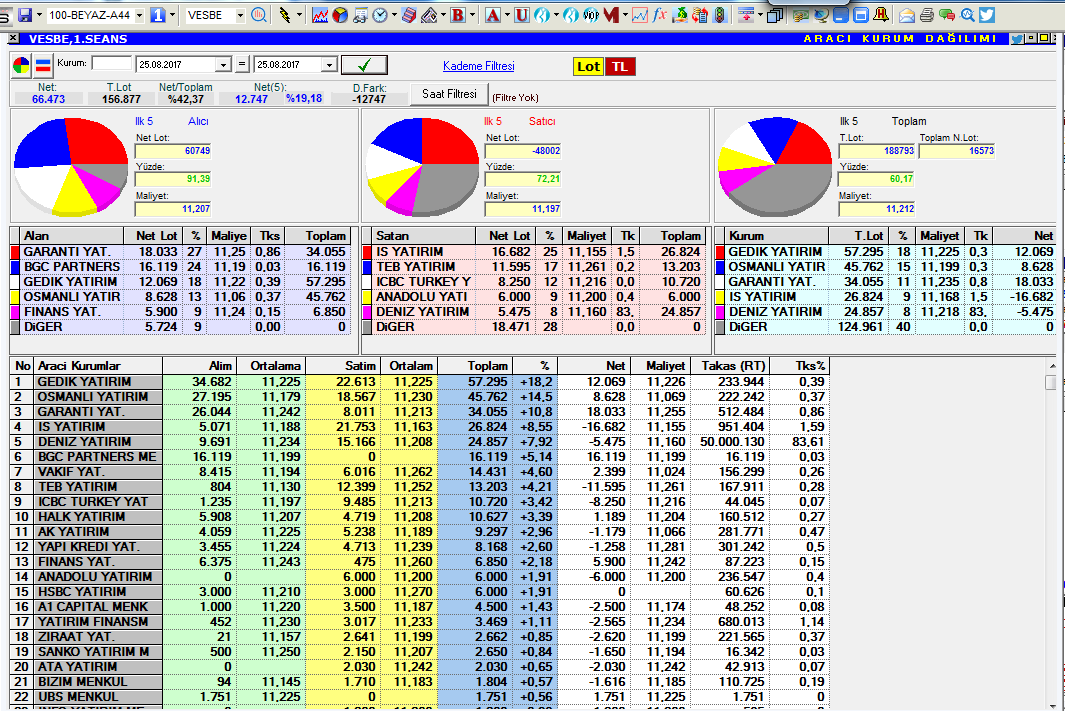Click the clock icon in toolbar
Image resolution: width=1065 pixels, height=711 pixels.
point(380,14)
